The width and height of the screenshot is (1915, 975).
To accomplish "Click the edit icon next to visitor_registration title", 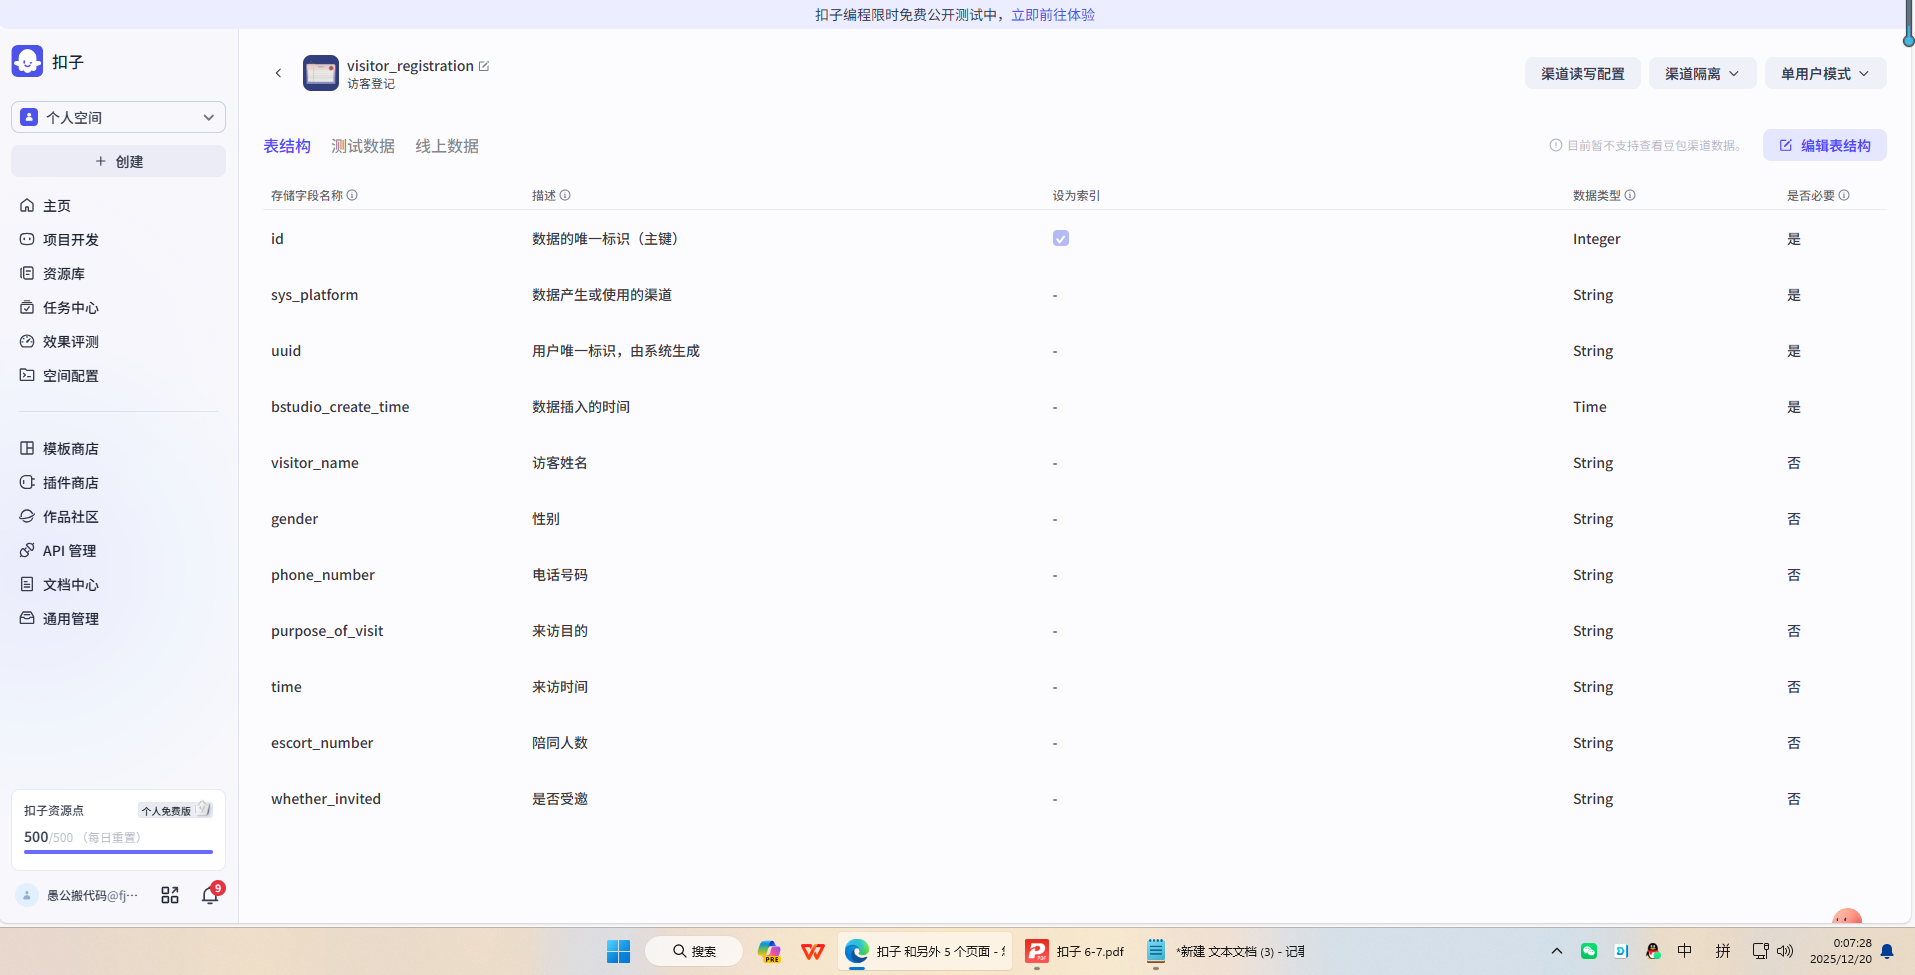I will click(485, 65).
